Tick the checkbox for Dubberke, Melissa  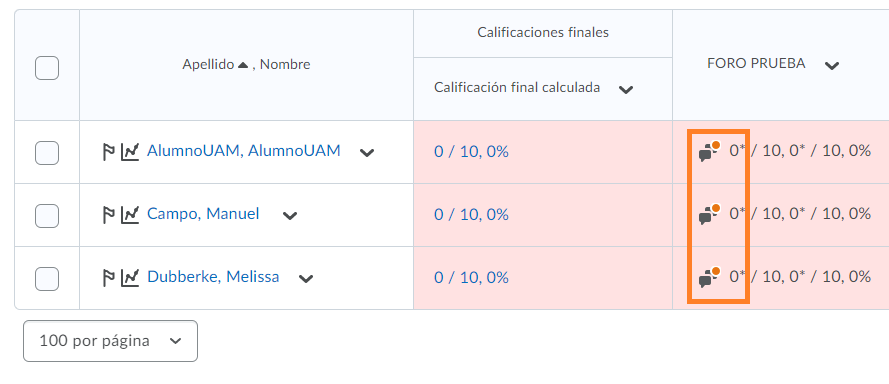tap(47, 278)
